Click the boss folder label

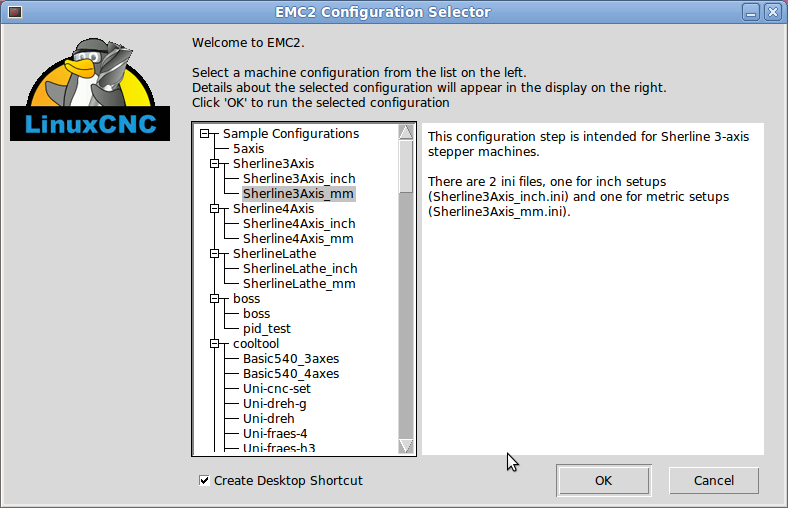click(246, 298)
